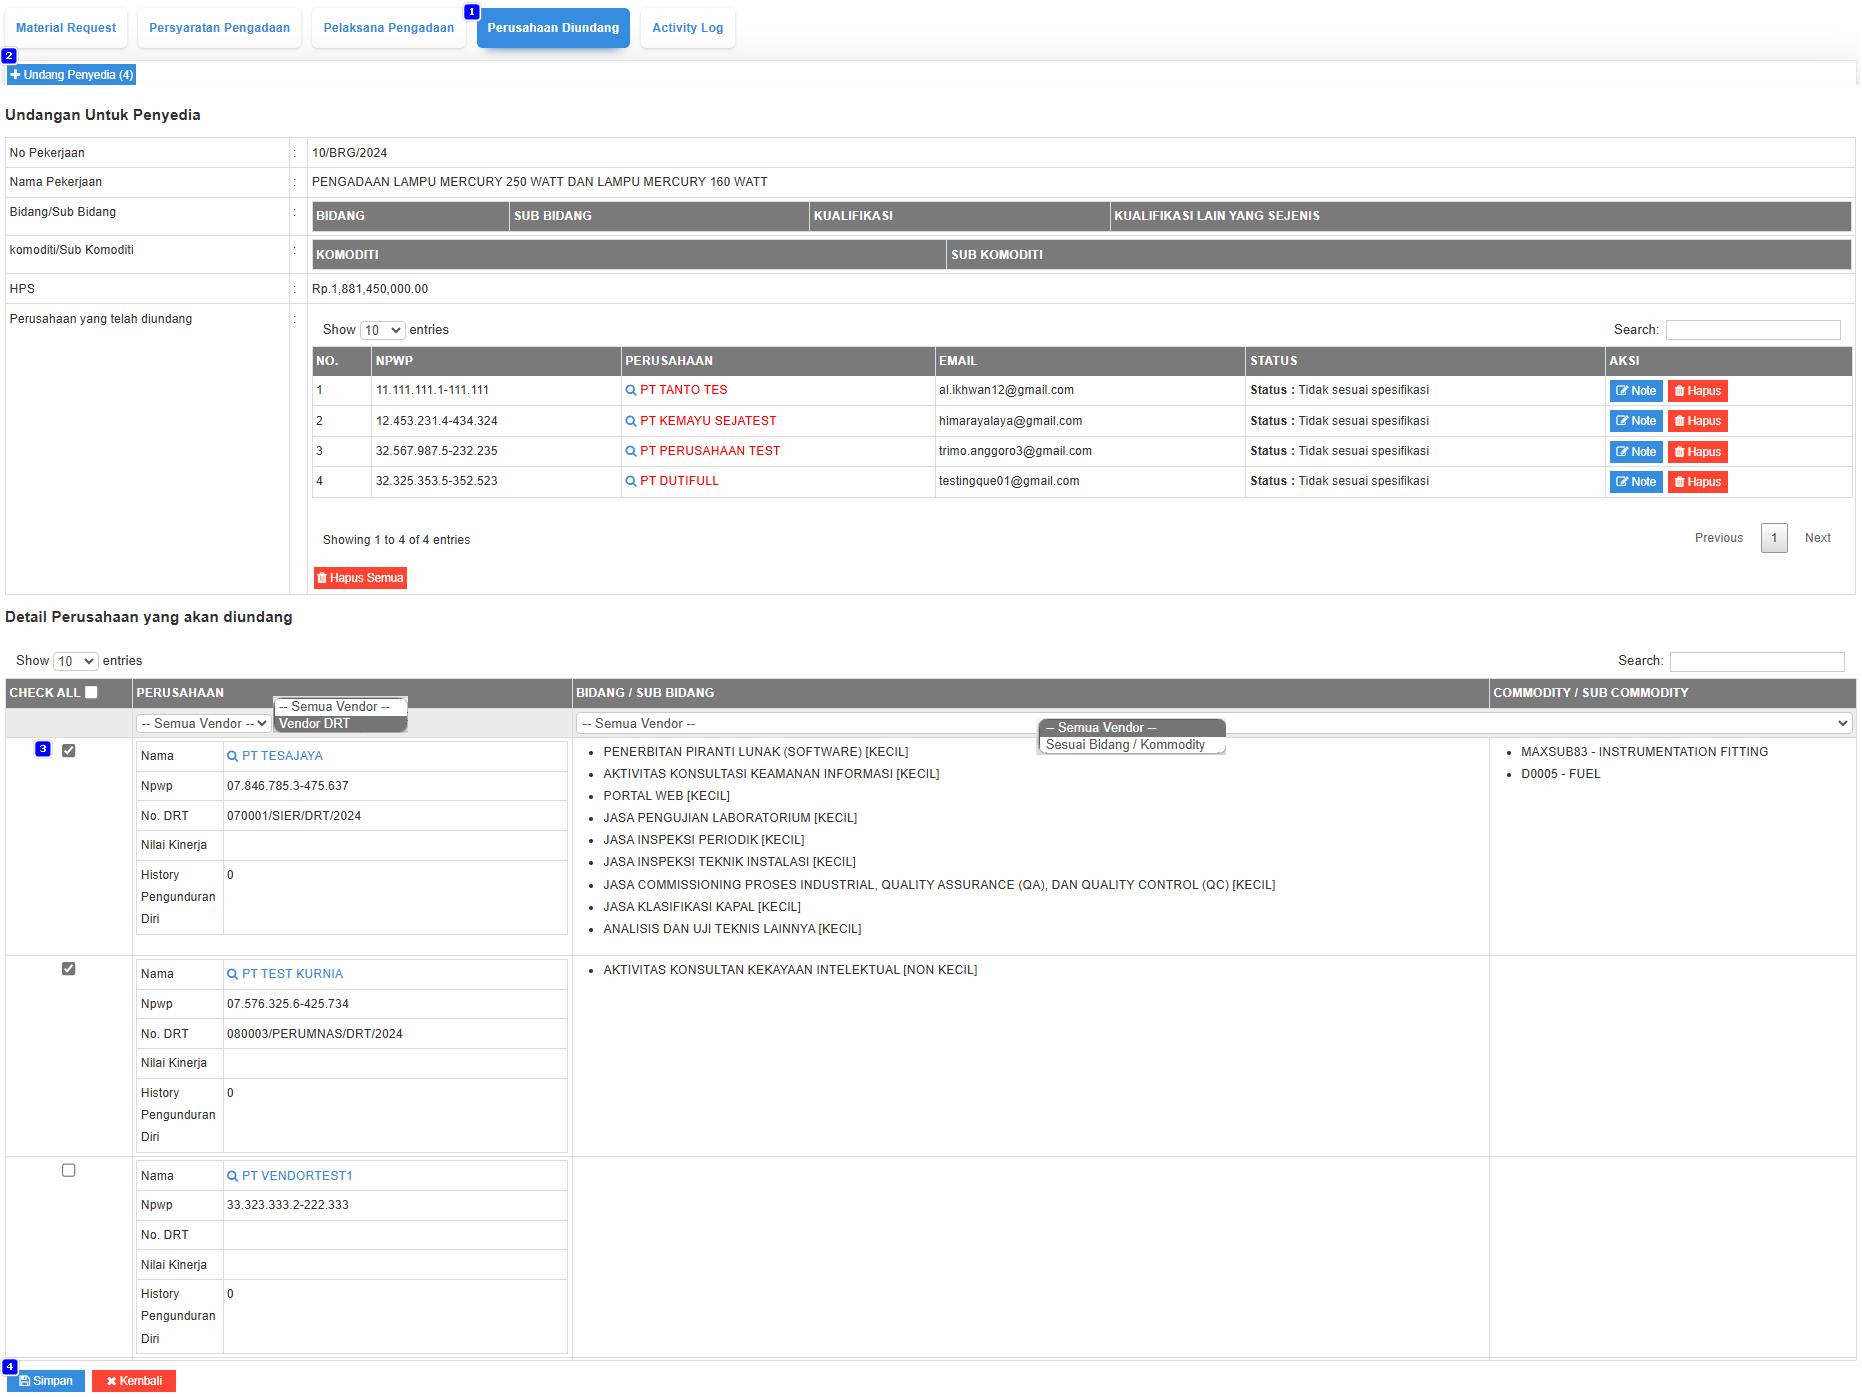Check the PT VENDORTEST1 checkbox

[x=69, y=1171]
